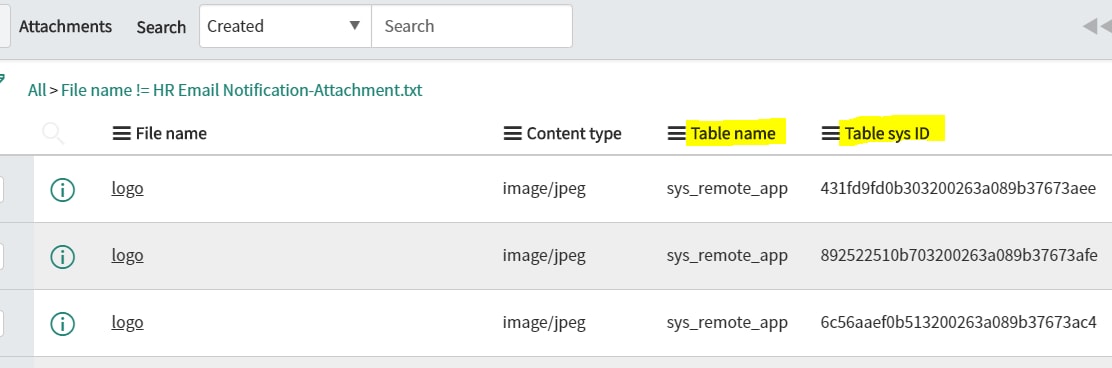Viewport: 1112px width, 368px height.
Task: Select checkbox for third logo row
Action: (x=1, y=323)
